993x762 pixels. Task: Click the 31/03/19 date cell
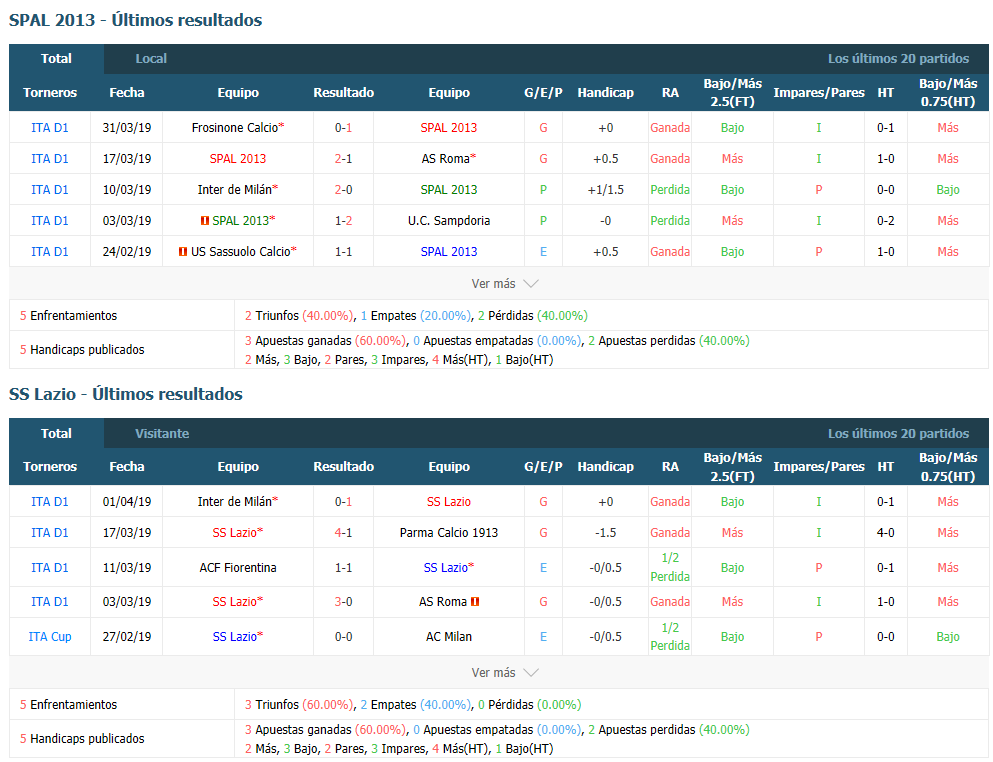click(127, 128)
